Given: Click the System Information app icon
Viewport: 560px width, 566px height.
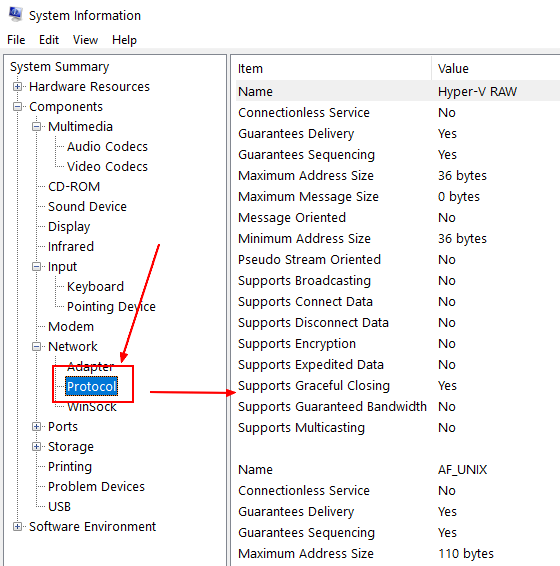Looking at the screenshot, I should (16, 14).
